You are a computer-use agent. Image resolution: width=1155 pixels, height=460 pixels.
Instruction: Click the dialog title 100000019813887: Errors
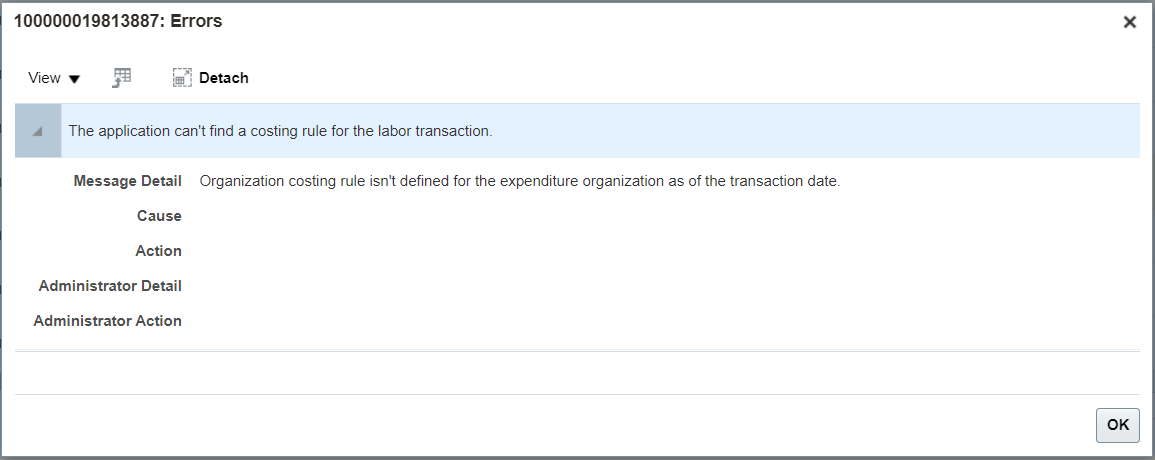coord(118,22)
